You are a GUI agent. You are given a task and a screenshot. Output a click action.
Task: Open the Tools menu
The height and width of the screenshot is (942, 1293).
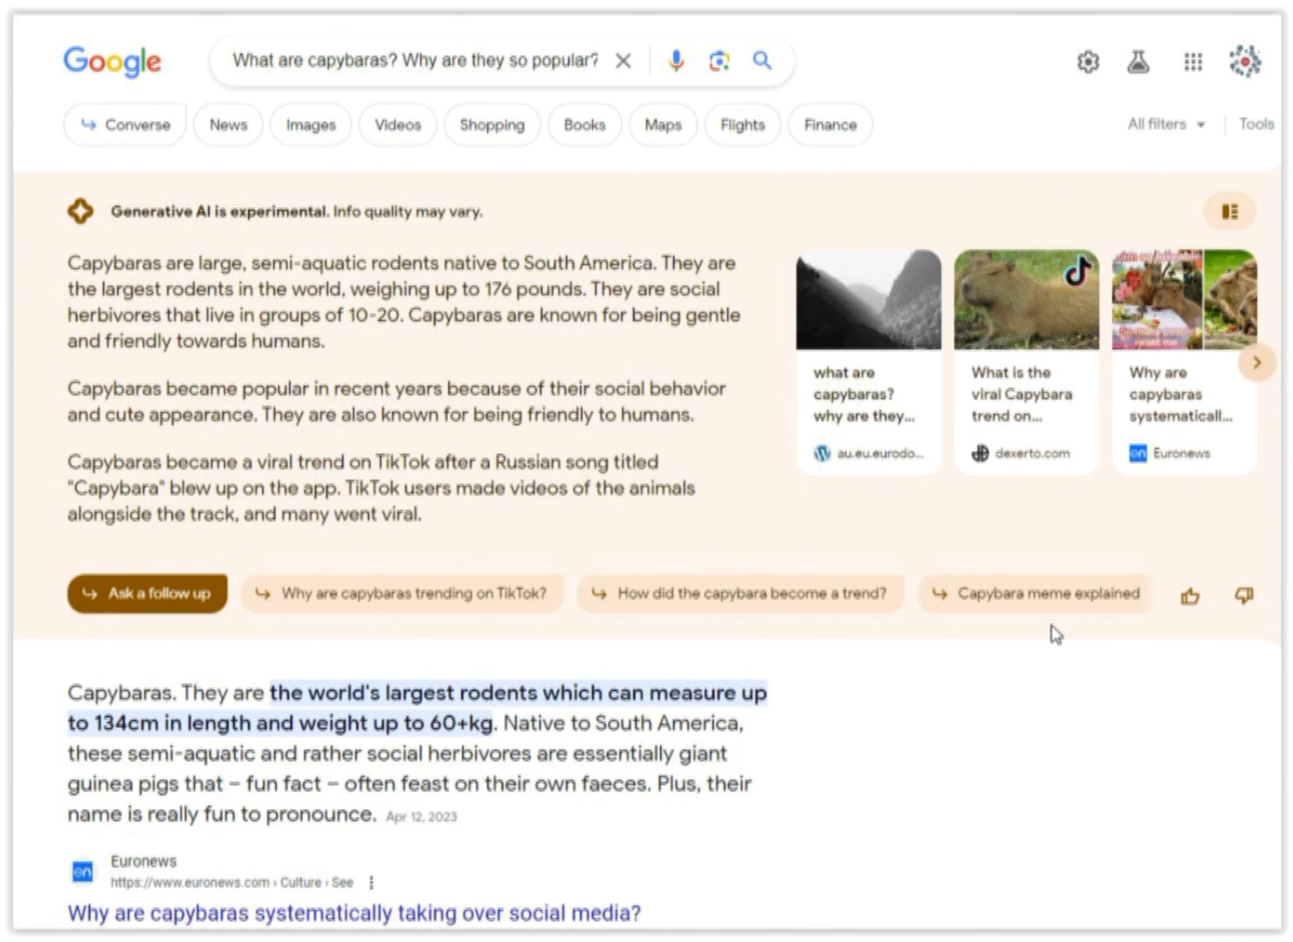coord(1256,124)
